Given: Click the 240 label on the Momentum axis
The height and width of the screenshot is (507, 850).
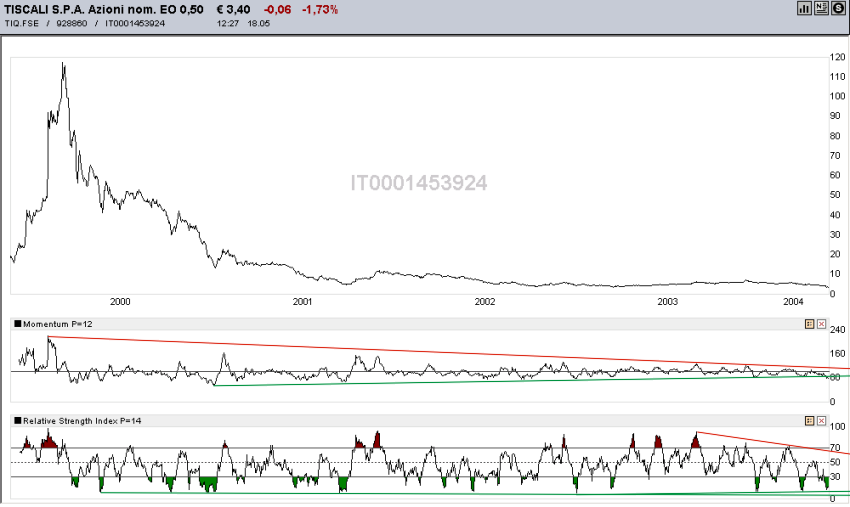Looking at the screenshot, I should [x=838, y=330].
